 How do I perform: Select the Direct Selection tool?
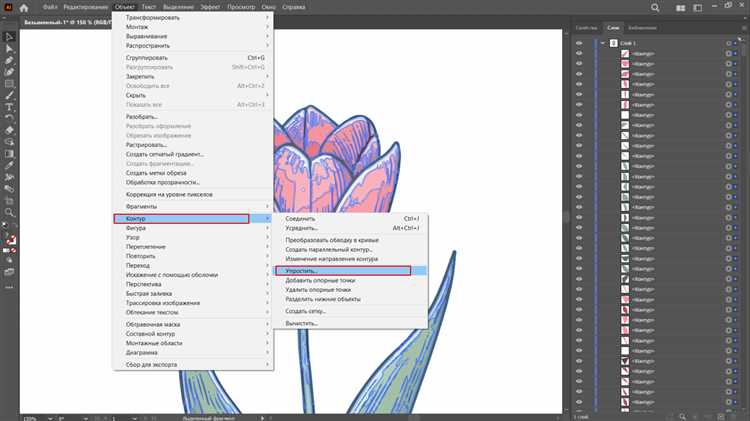(x=9, y=49)
